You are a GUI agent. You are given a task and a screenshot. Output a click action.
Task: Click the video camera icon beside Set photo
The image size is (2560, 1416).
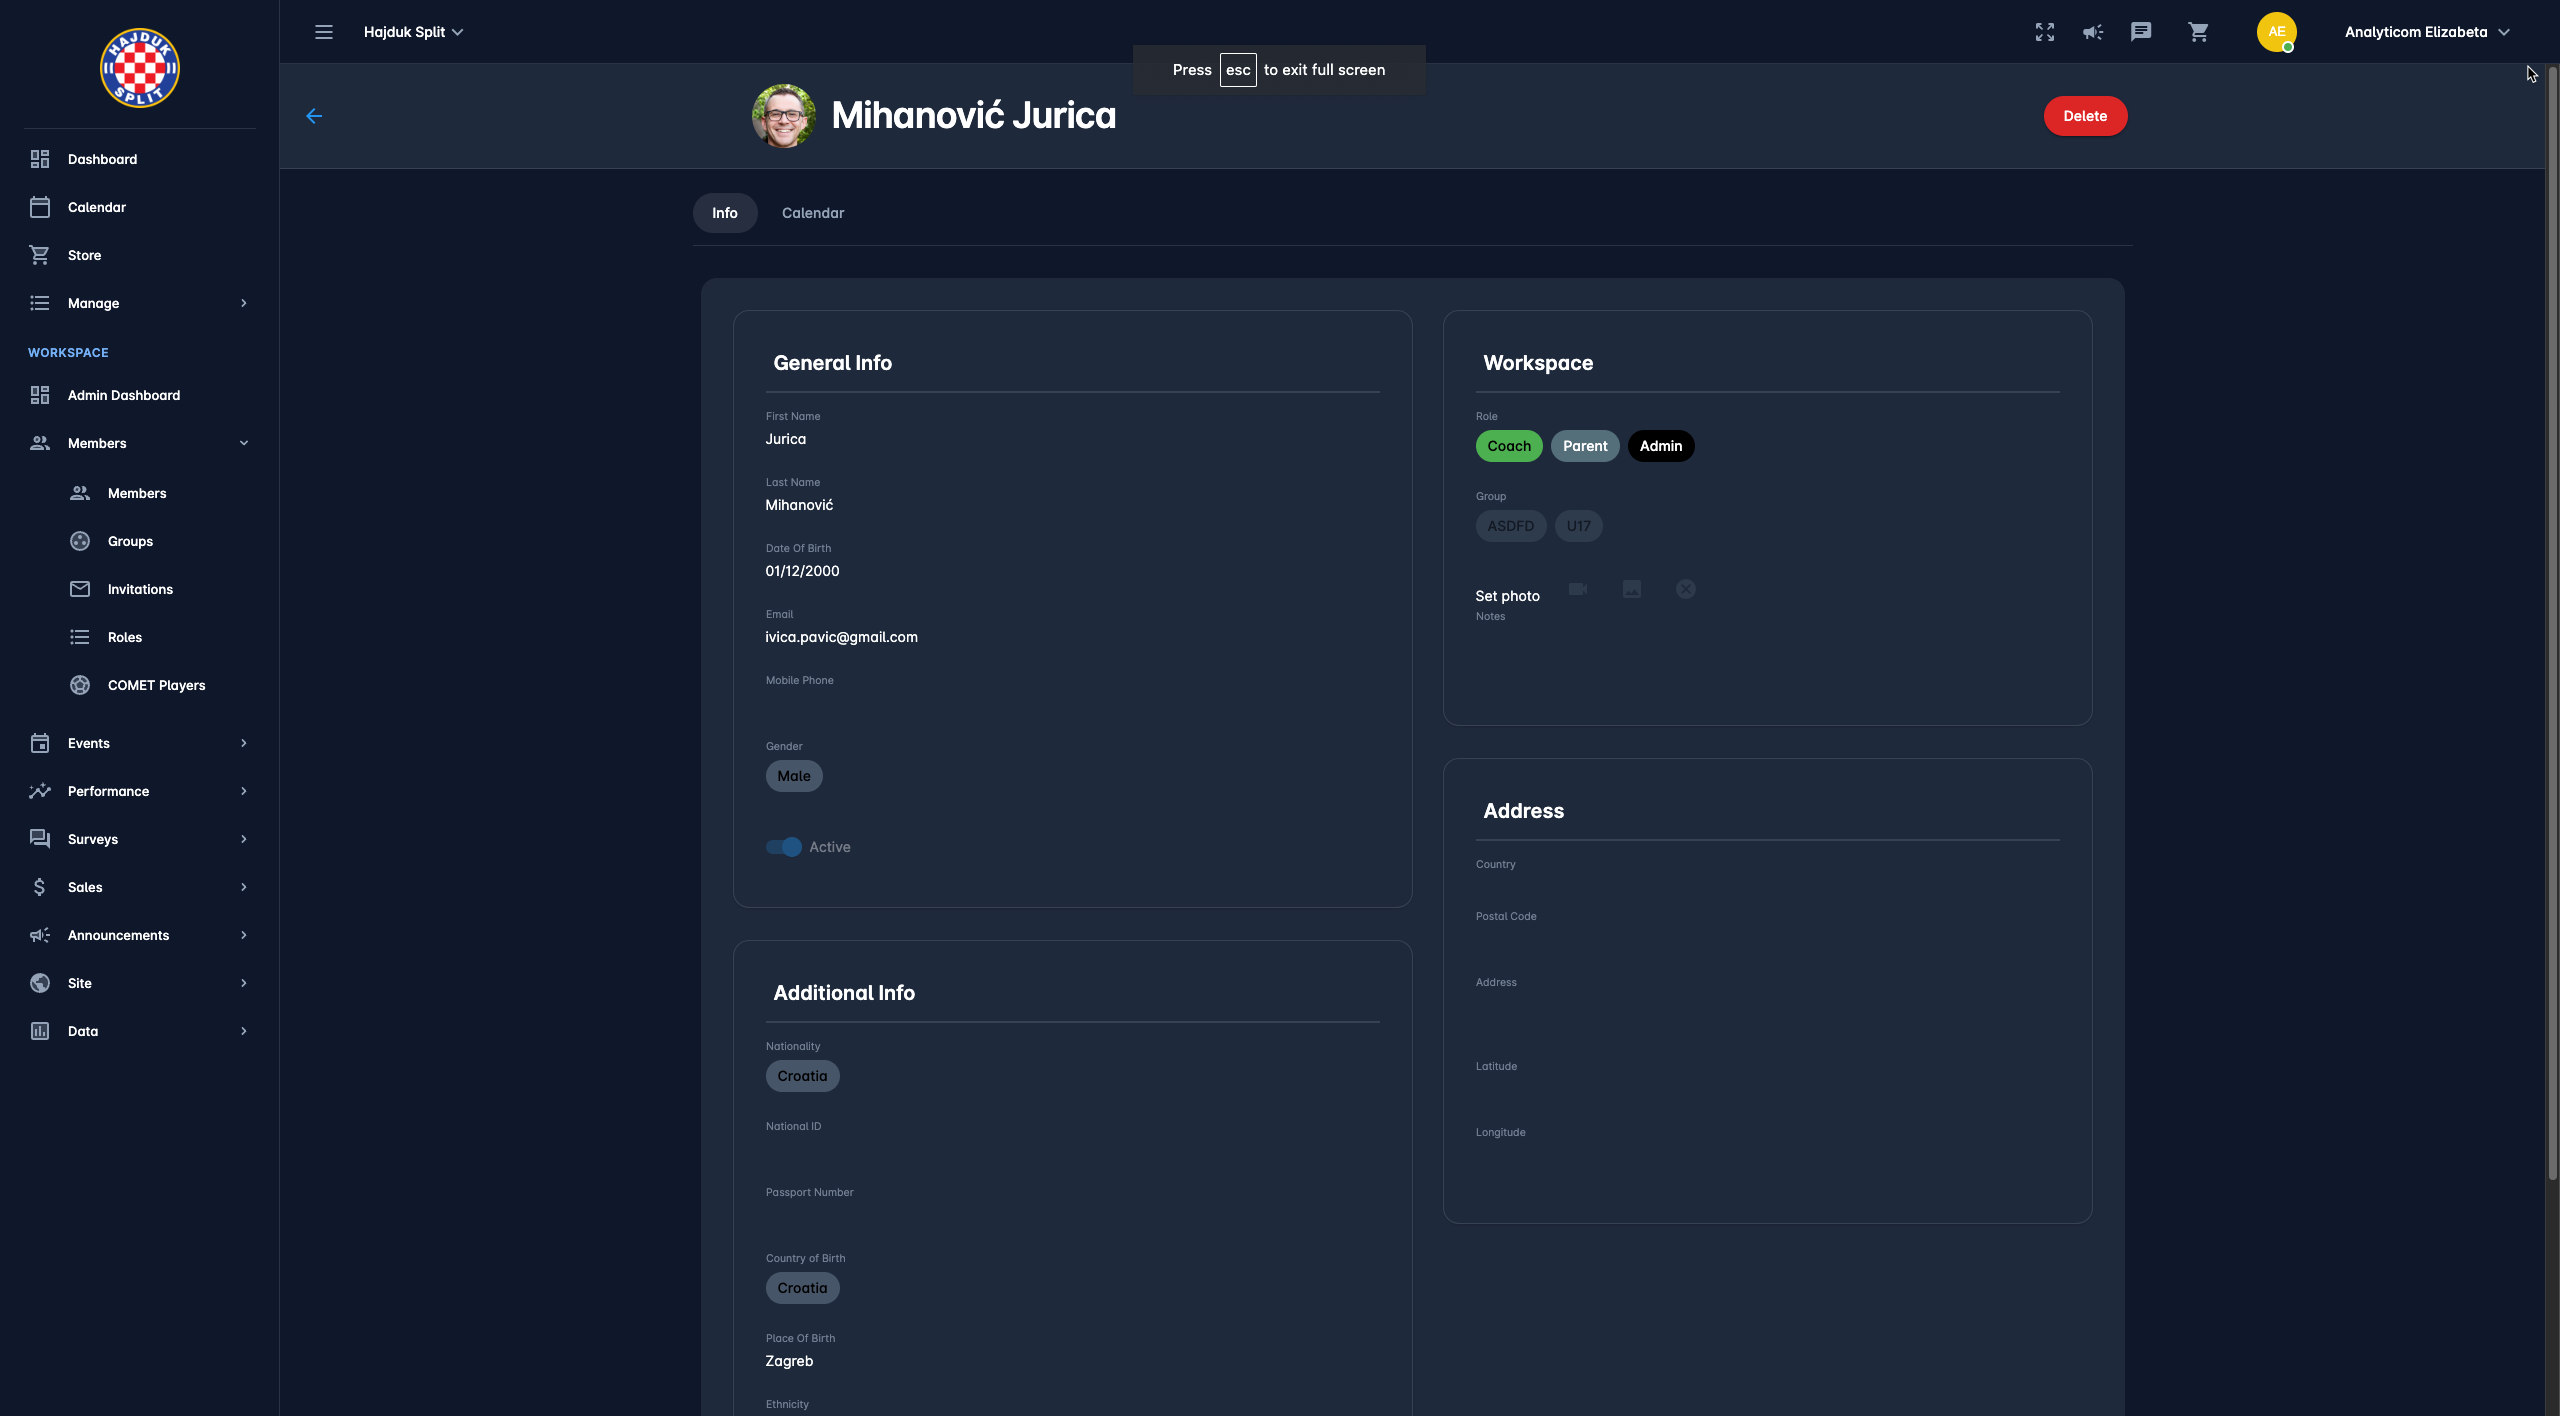(x=1578, y=589)
